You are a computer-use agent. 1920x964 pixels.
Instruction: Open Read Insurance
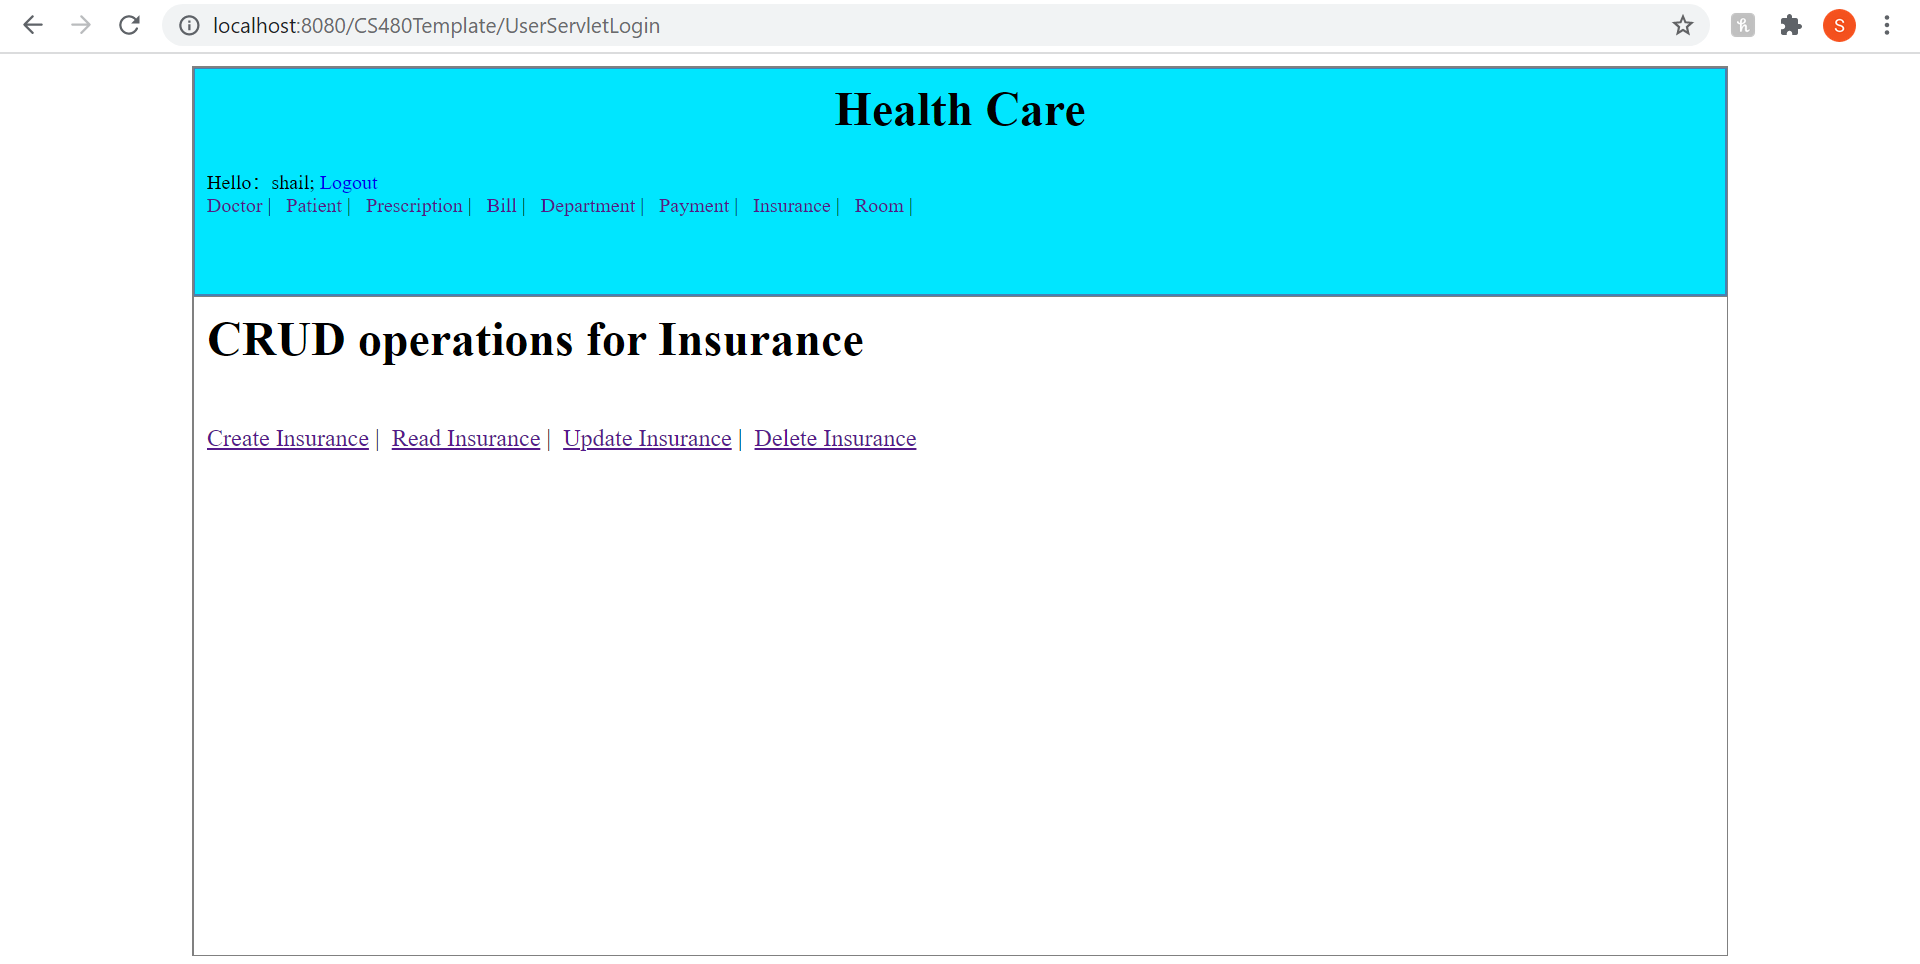(x=465, y=438)
